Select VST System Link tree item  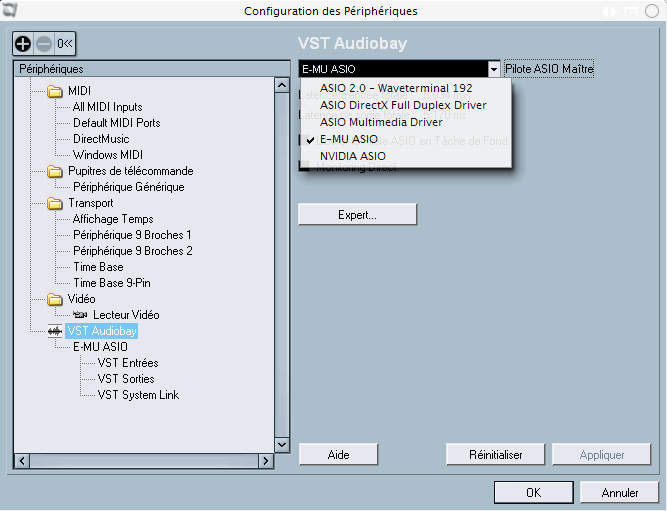(138, 395)
